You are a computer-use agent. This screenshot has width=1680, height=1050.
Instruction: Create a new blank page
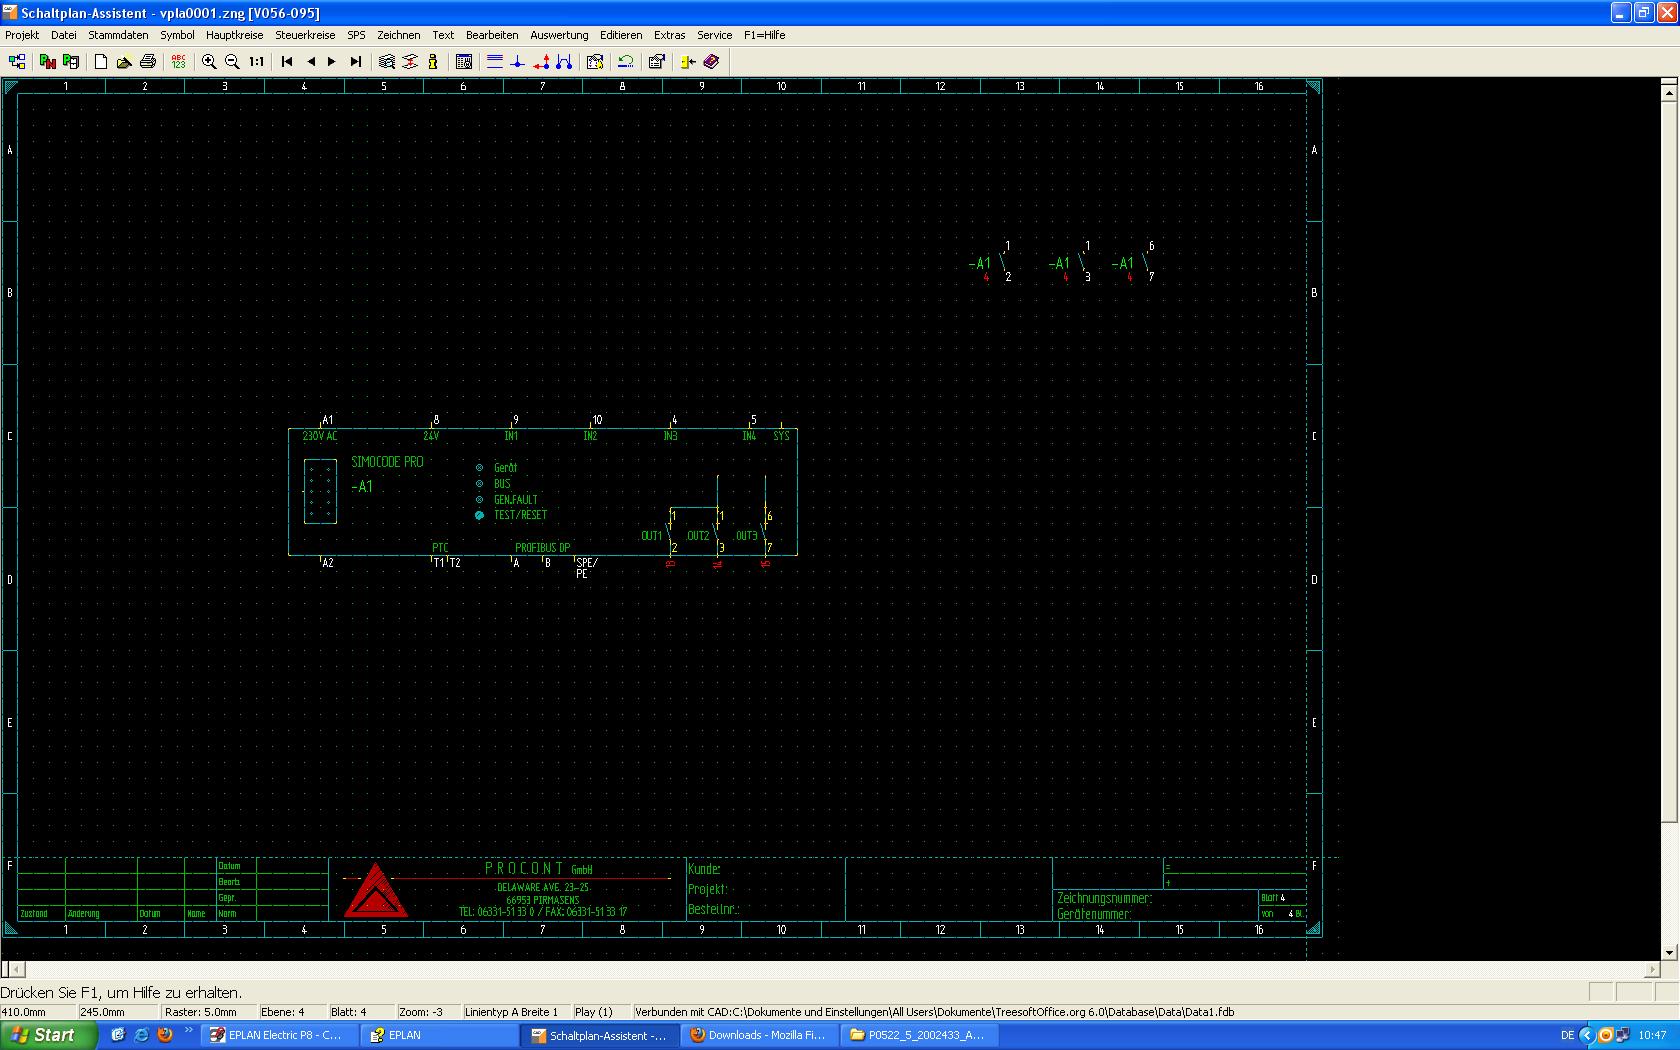coord(101,62)
